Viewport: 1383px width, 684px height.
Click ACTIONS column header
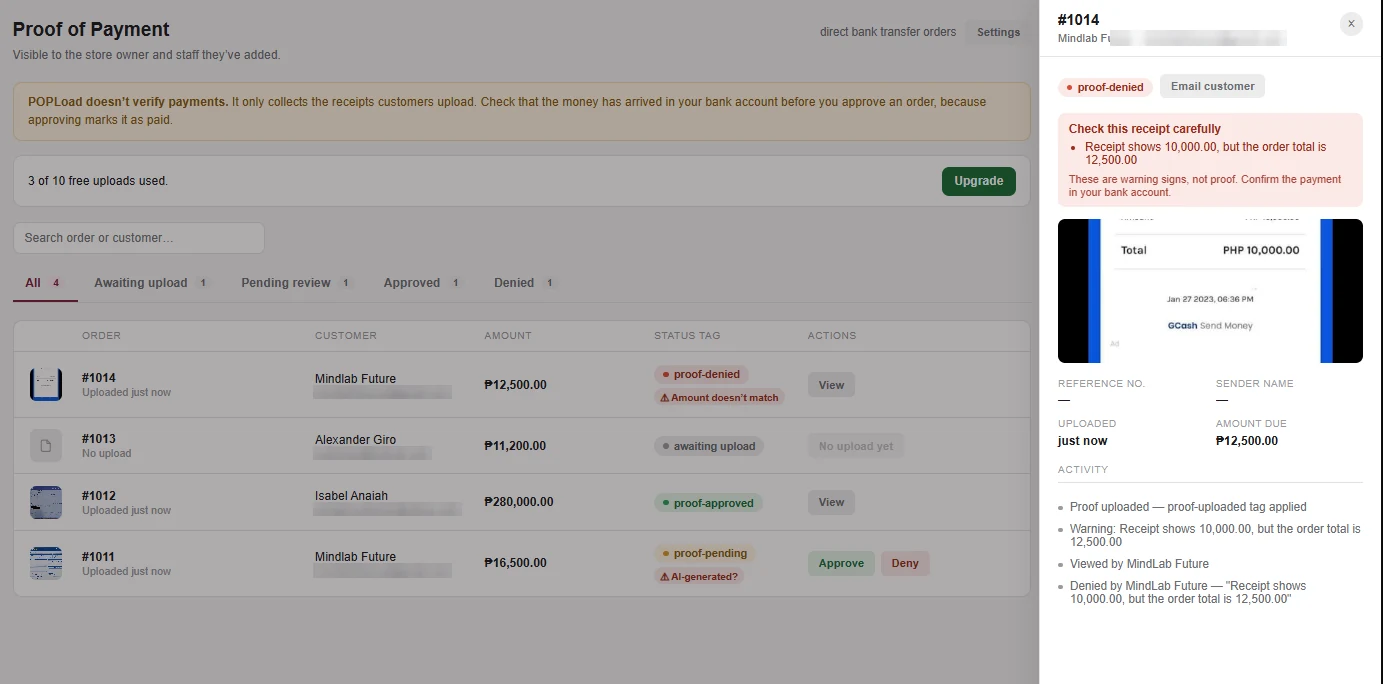pyautogui.click(x=832, y=336)
